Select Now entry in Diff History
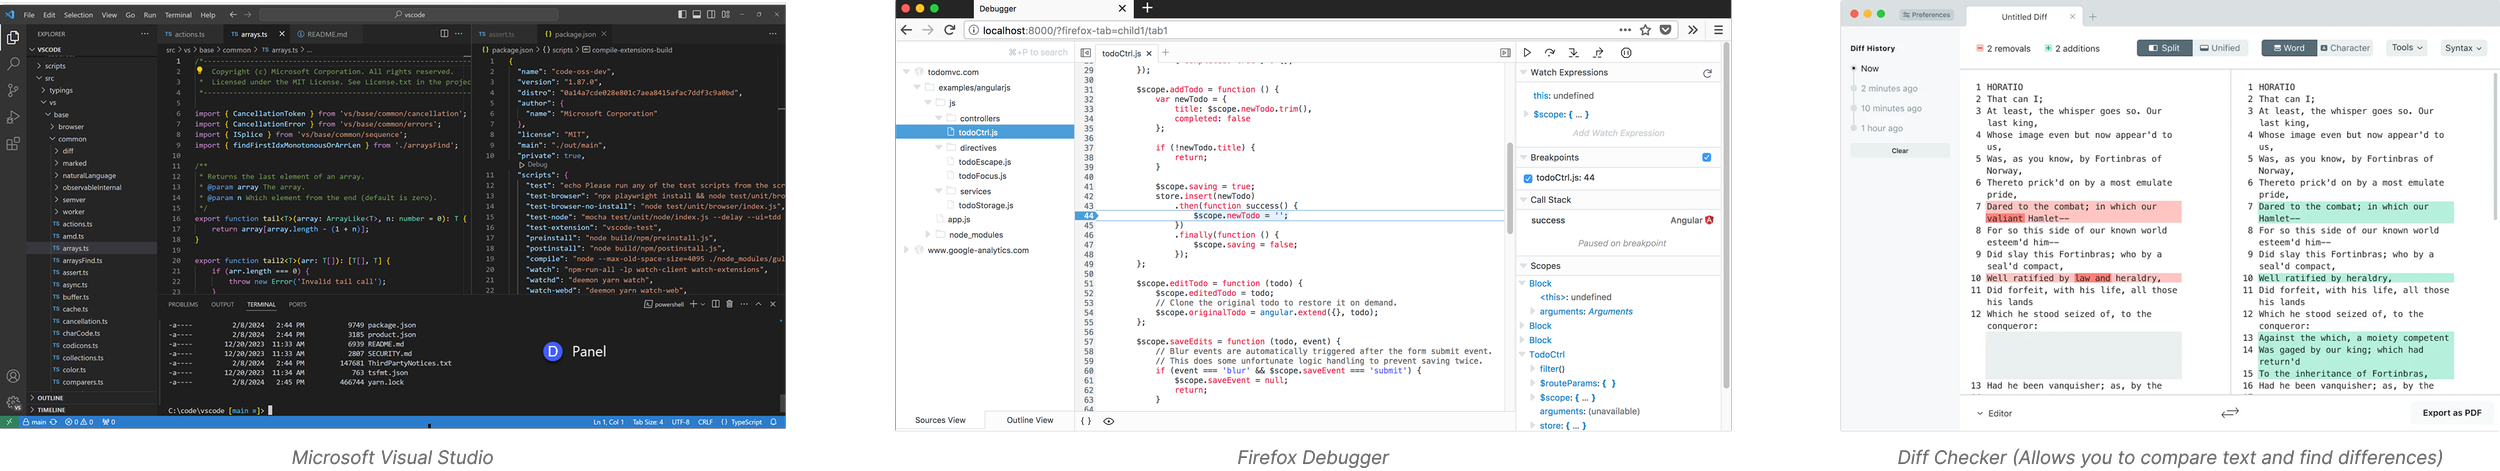Image resolution: width=2500 pixels, height=471 pixels. click(x=1869, y=69)
